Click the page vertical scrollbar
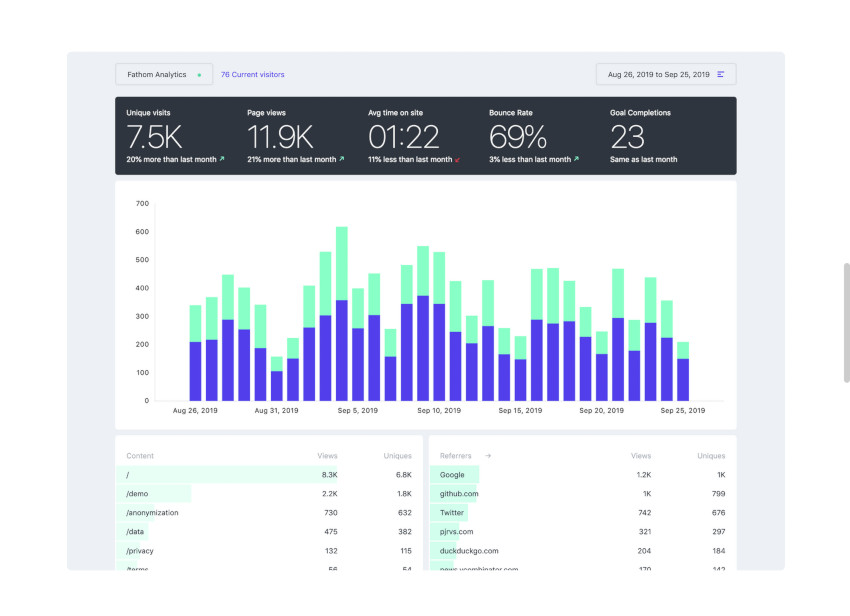 click(846, 322)
